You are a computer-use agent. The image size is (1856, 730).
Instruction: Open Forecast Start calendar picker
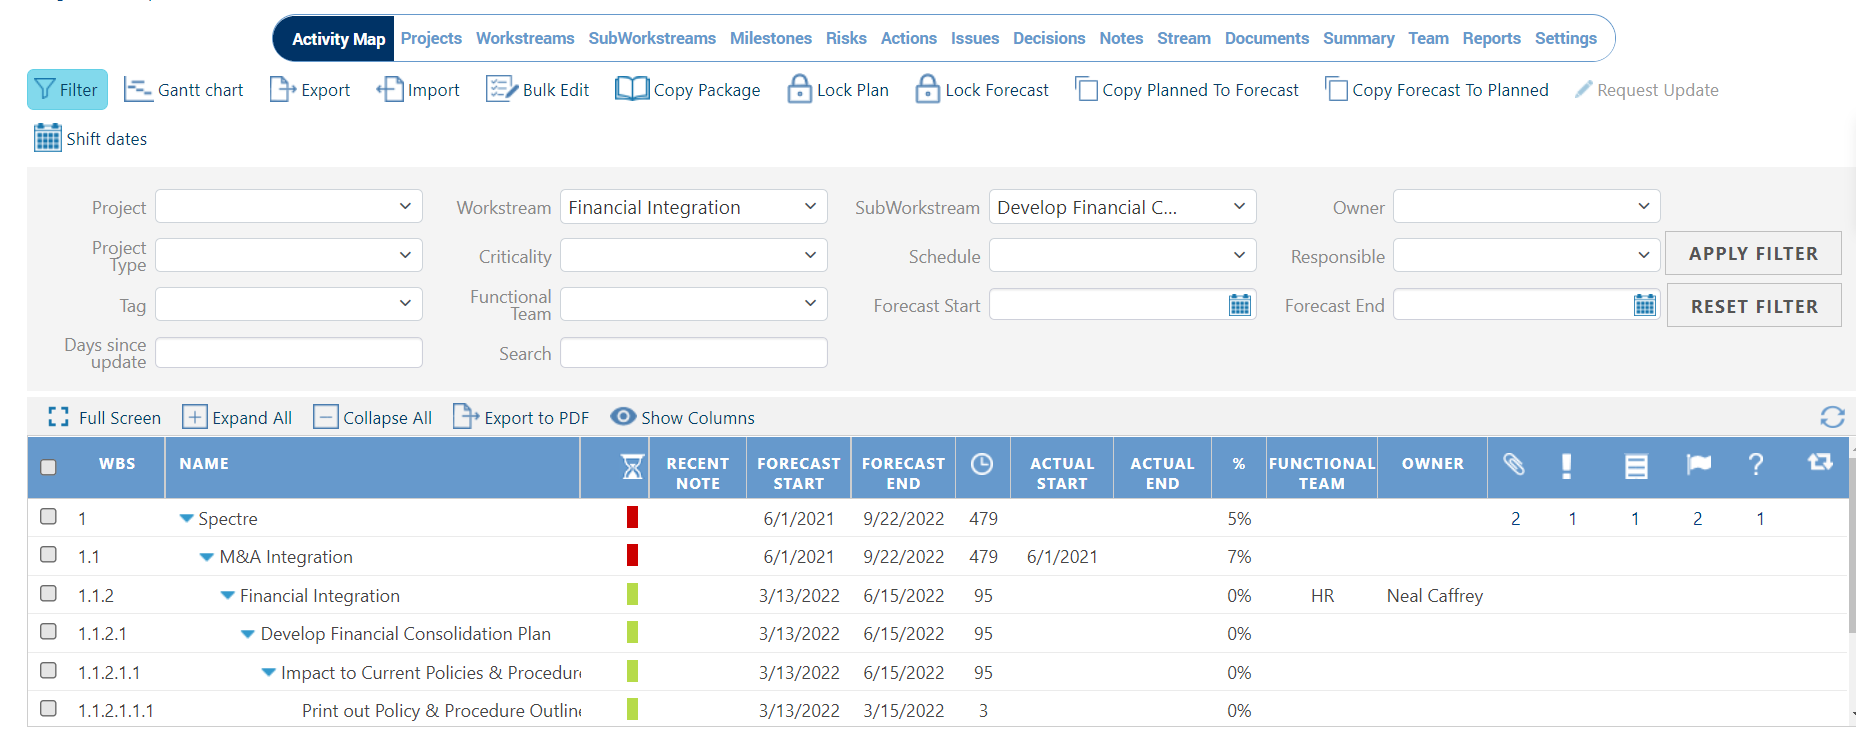click(x=1240, y=305)
